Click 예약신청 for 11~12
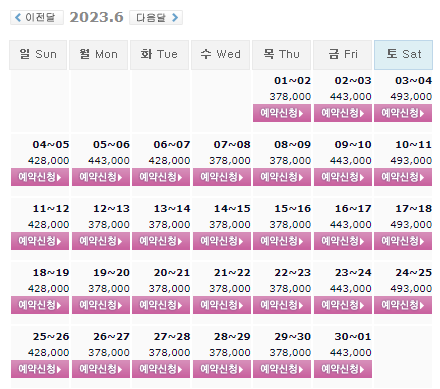440x389 pixels. click(x=40, y=241)
